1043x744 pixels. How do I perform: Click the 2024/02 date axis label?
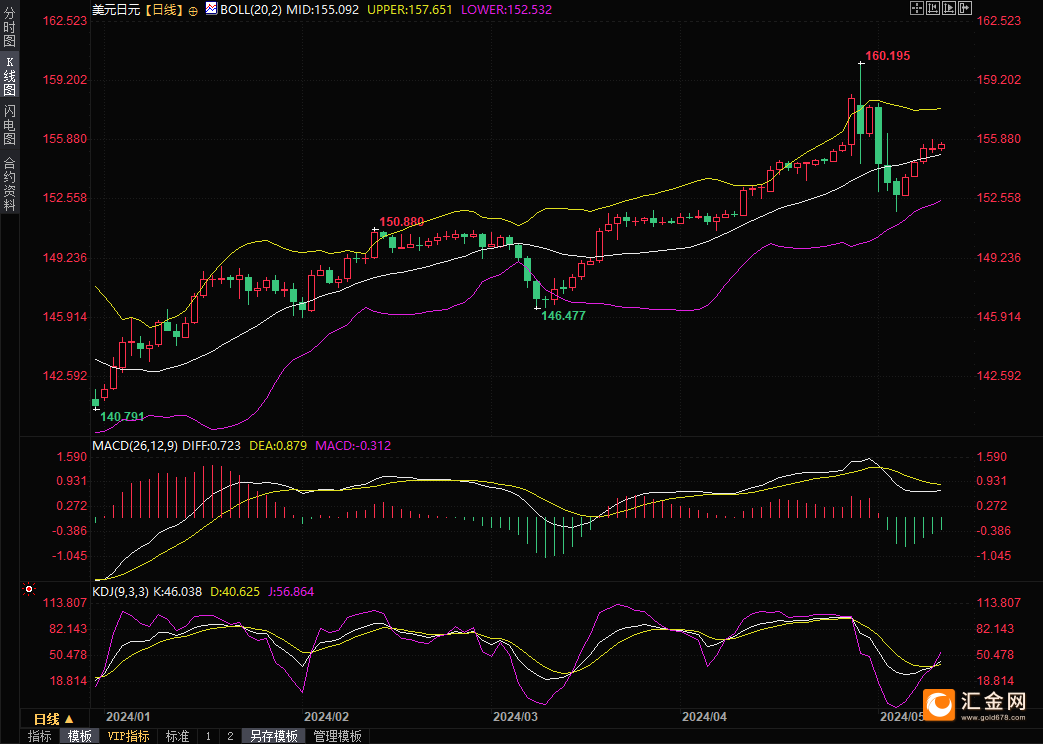[327, 717]
